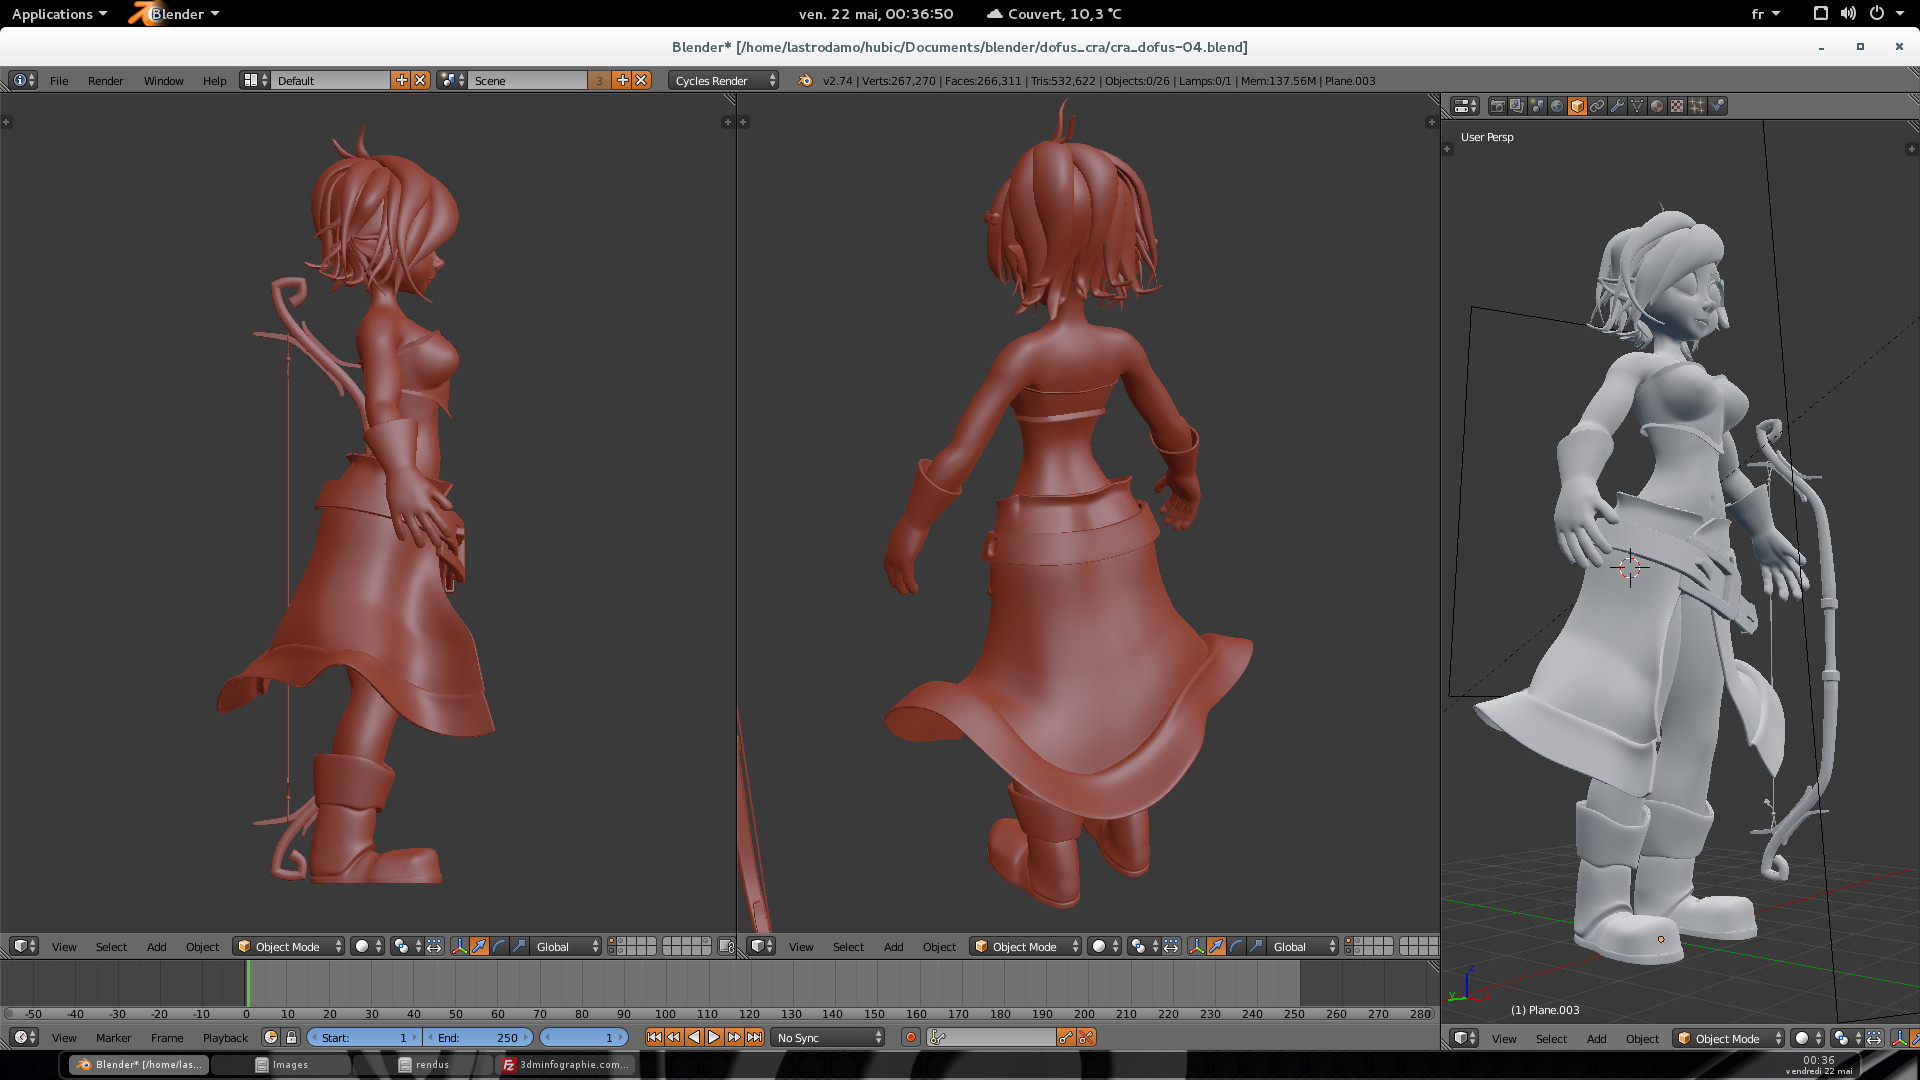Click the End frame field showing 250
Screen dimensions: 1920x1080
pyautogui.click(x=478, y=1038)
